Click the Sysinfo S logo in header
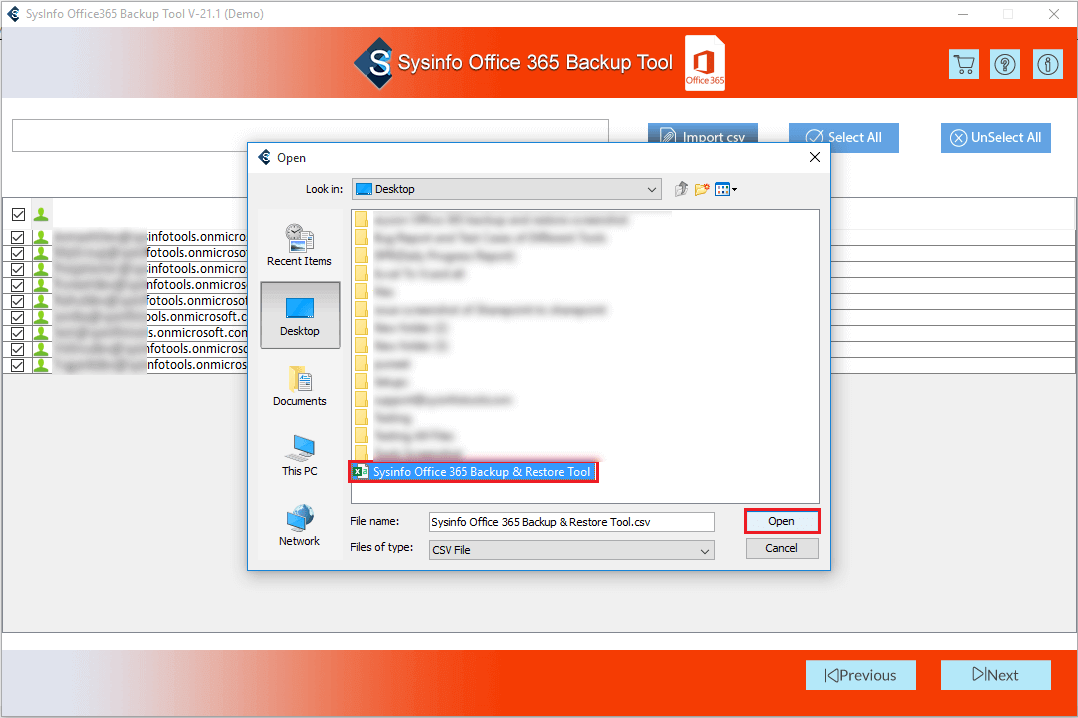Viewport: 1078px width, 718px height. coord(375,63)
